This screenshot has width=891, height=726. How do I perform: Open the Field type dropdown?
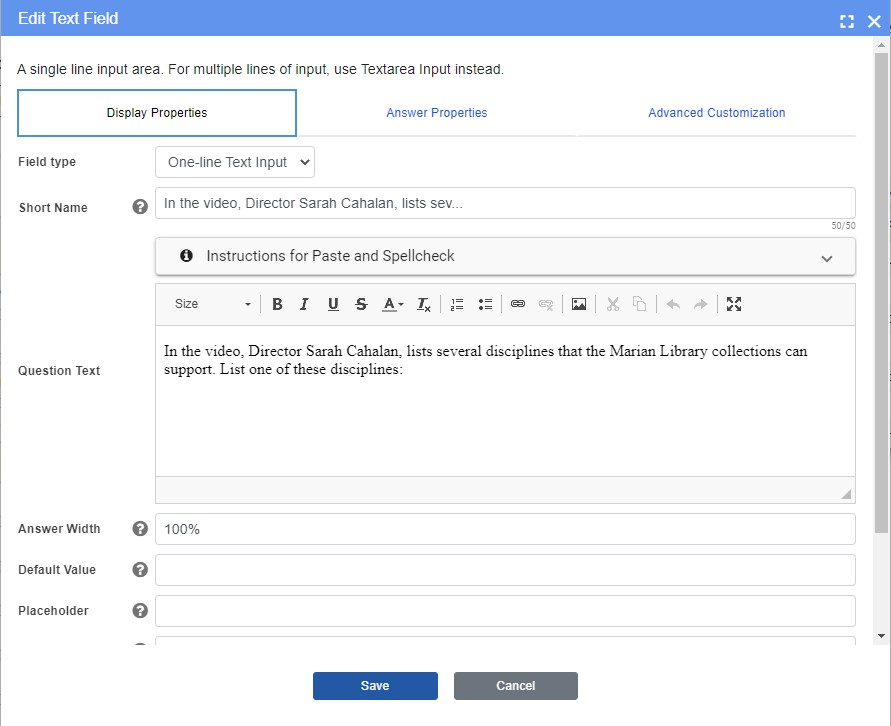234,161
